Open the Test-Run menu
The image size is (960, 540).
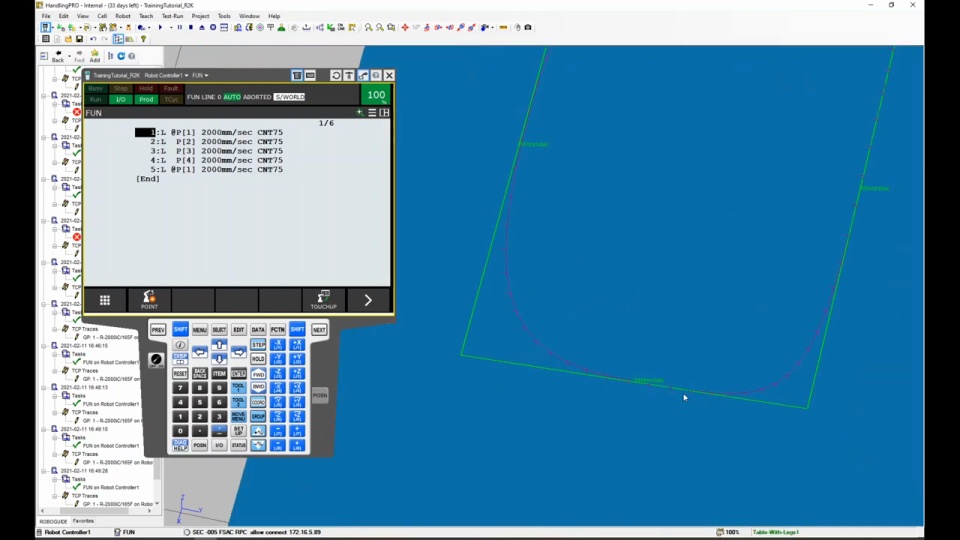click(172, 16)
